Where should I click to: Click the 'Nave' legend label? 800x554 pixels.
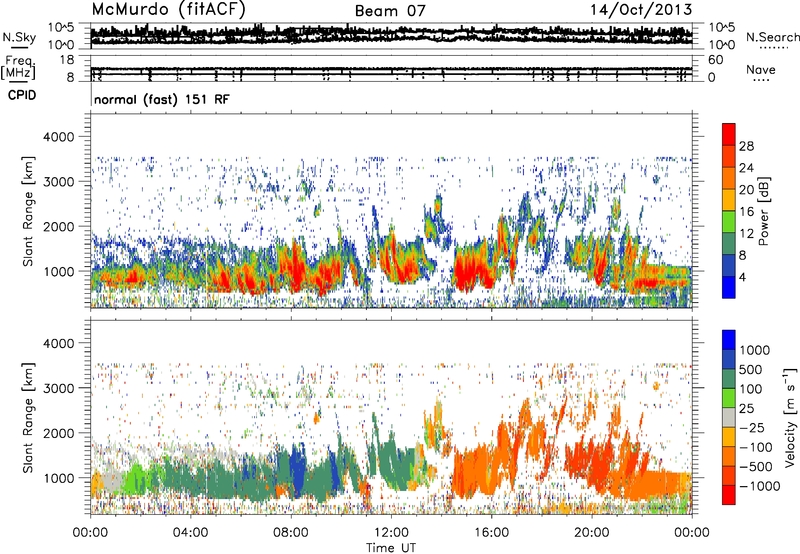(x=760, y=70)
